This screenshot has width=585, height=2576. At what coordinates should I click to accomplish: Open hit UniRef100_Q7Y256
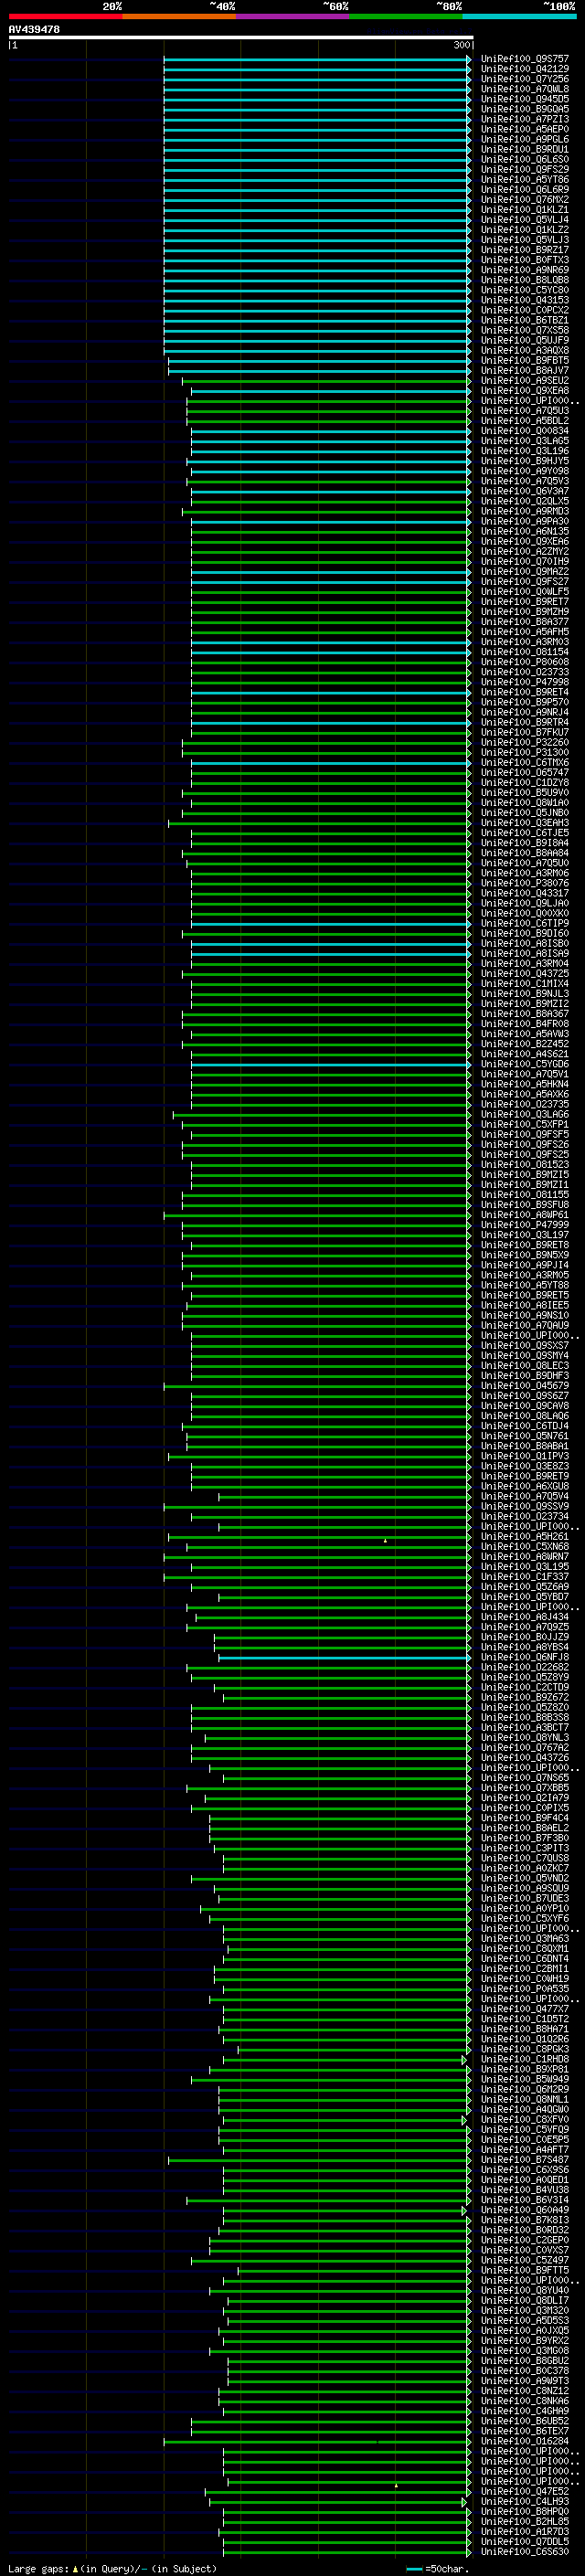point(525,79)
